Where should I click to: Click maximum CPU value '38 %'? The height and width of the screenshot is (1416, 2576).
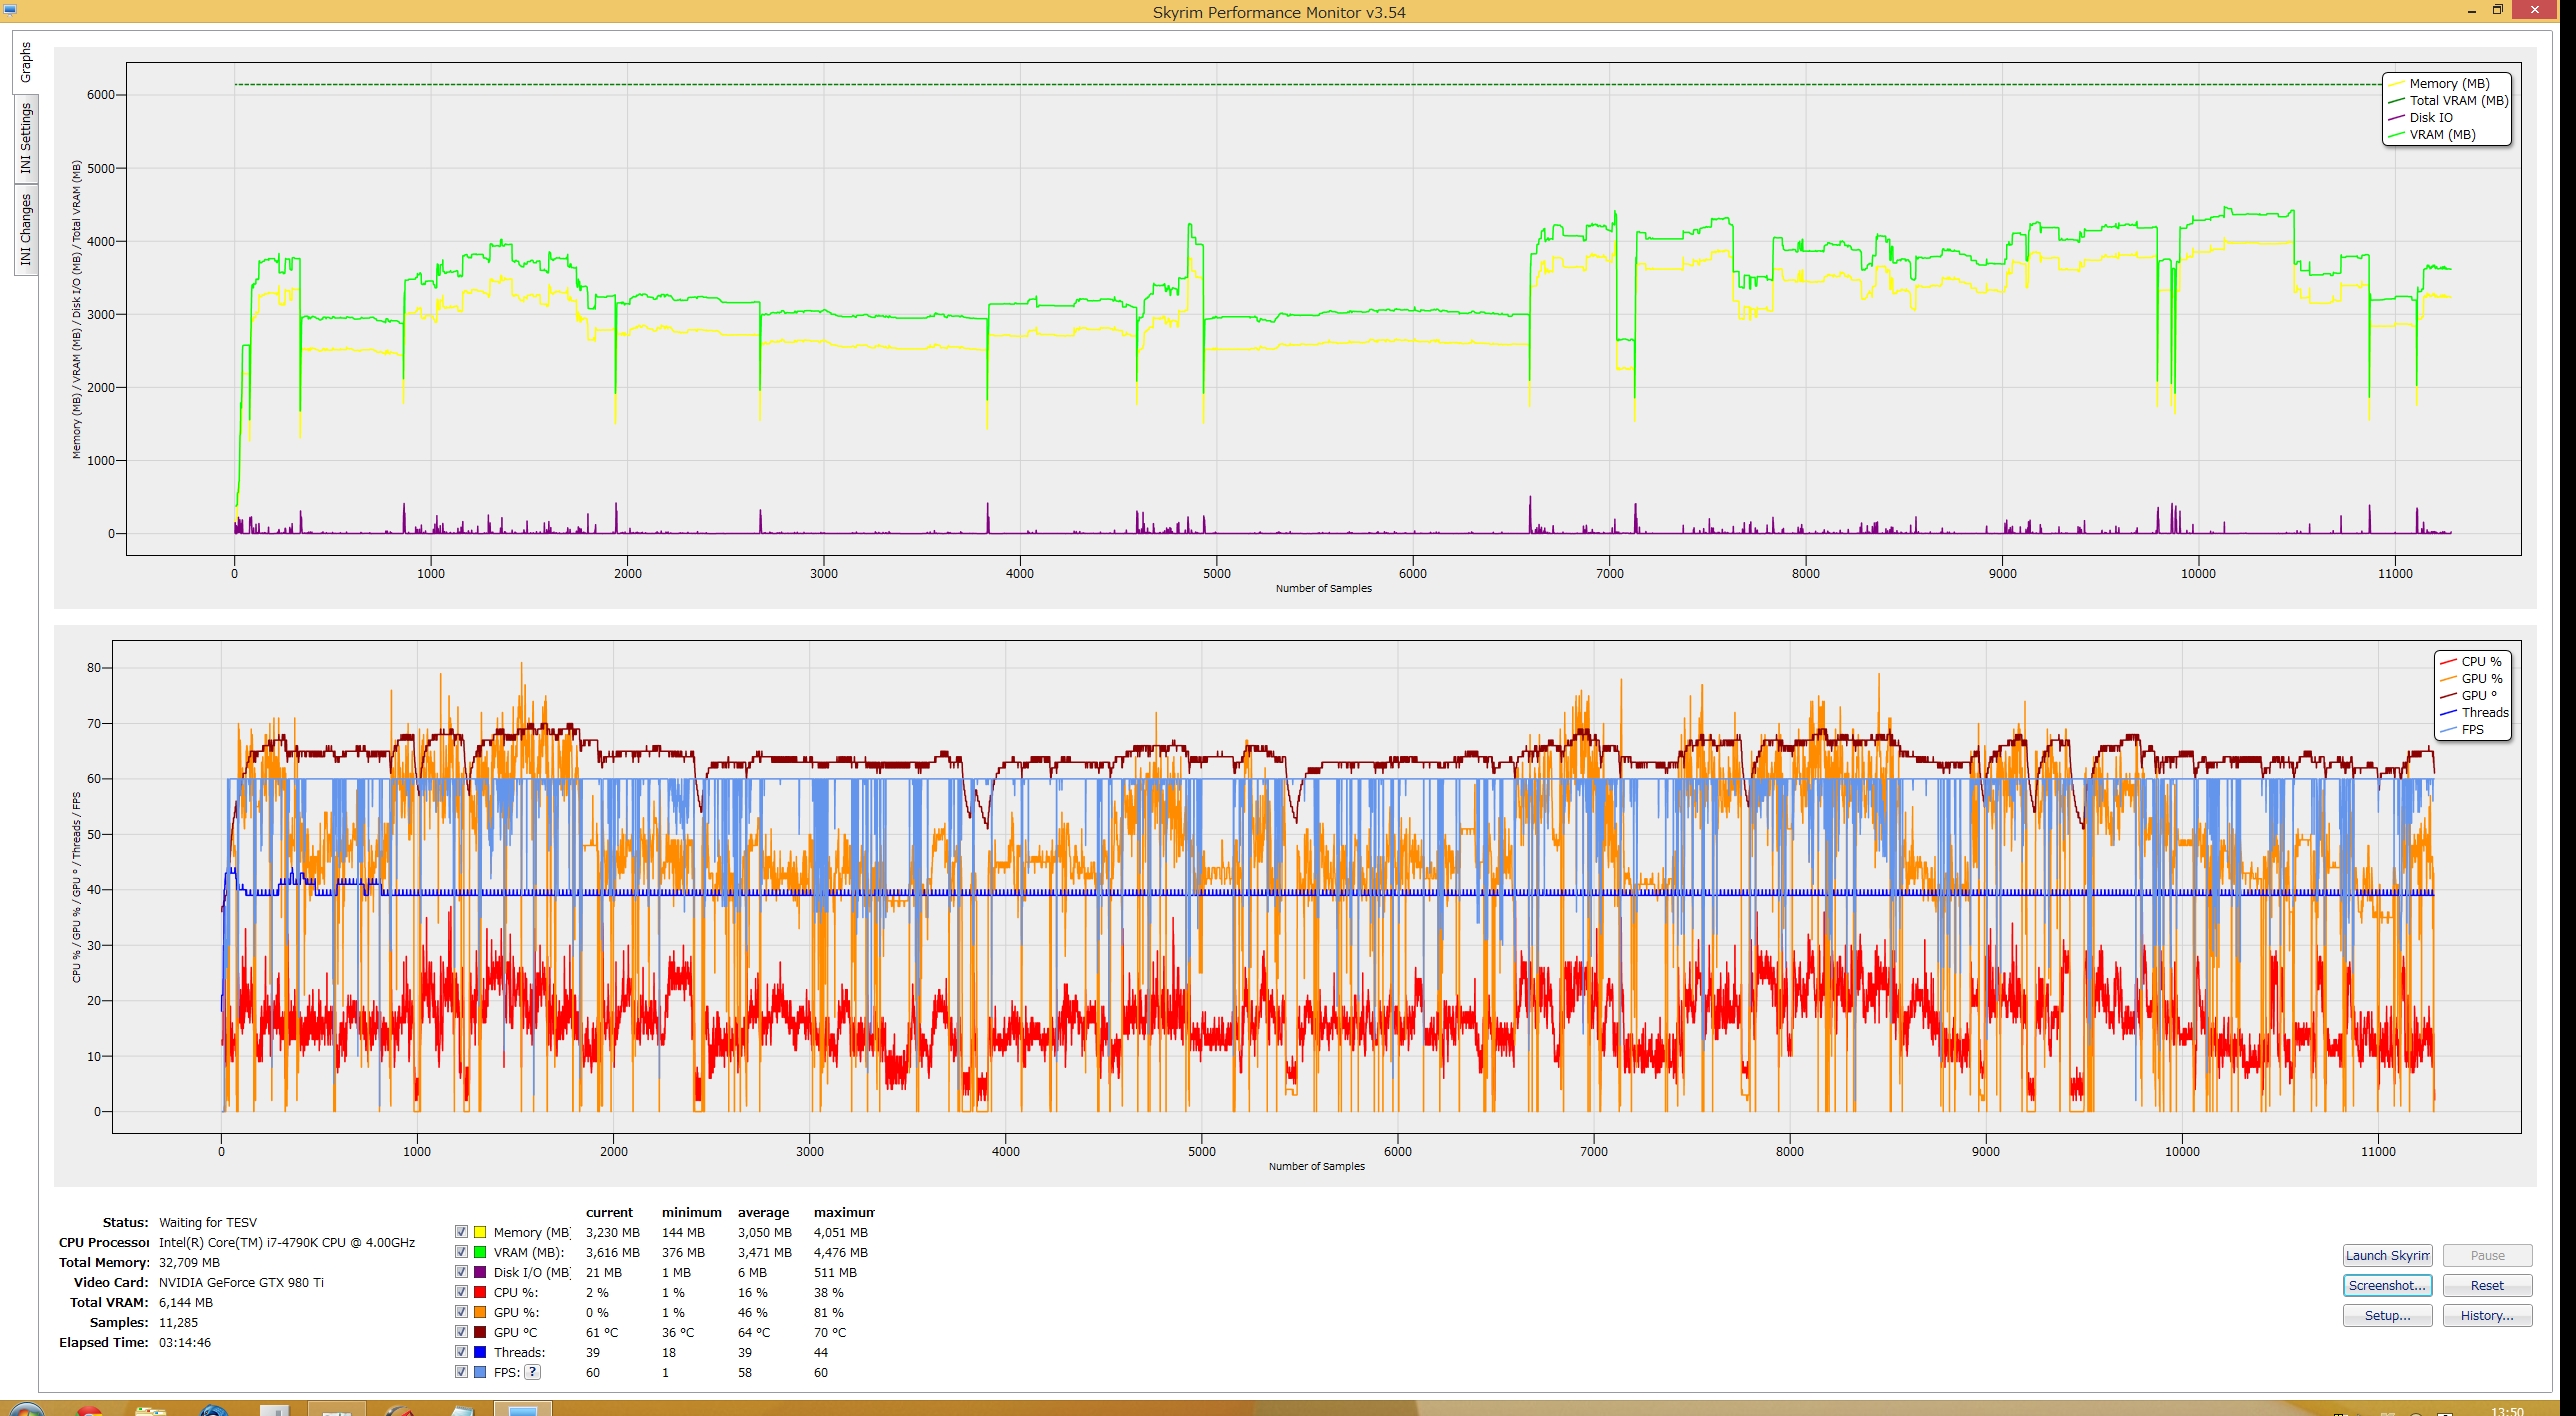(829, 1293)
